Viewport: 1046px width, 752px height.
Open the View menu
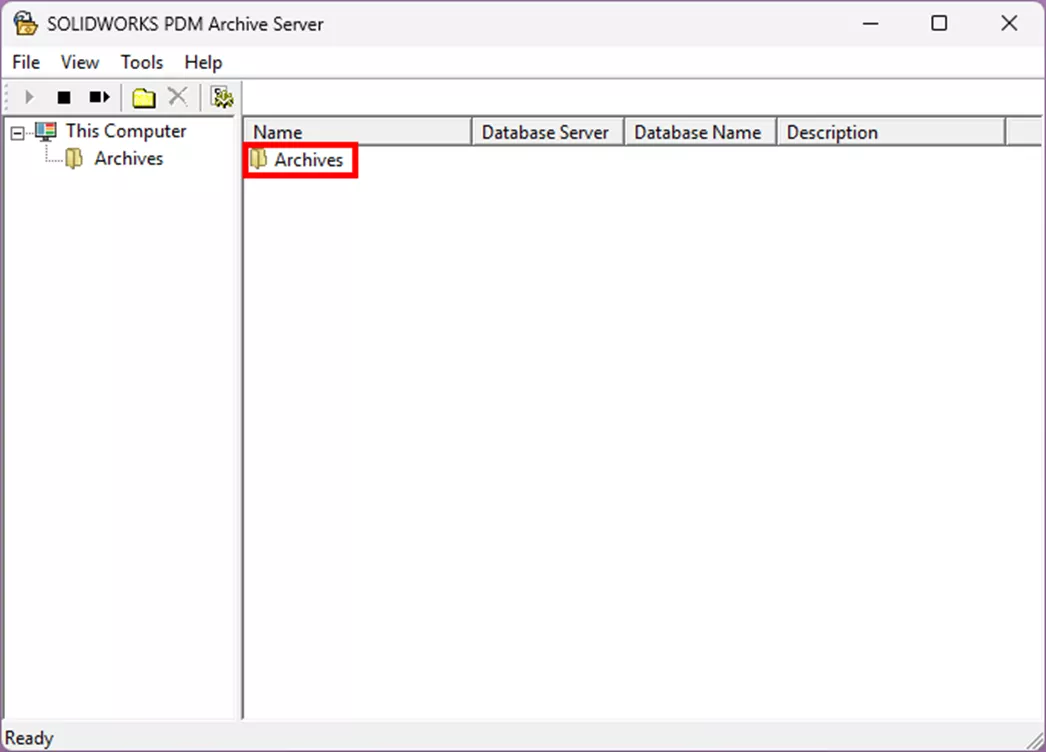[x=79, y=63]
